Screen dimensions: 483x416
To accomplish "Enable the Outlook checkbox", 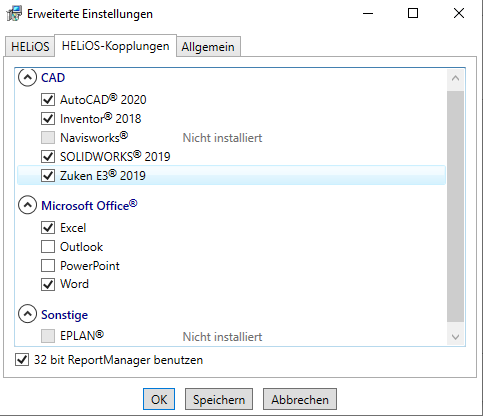I will (48, 247).
